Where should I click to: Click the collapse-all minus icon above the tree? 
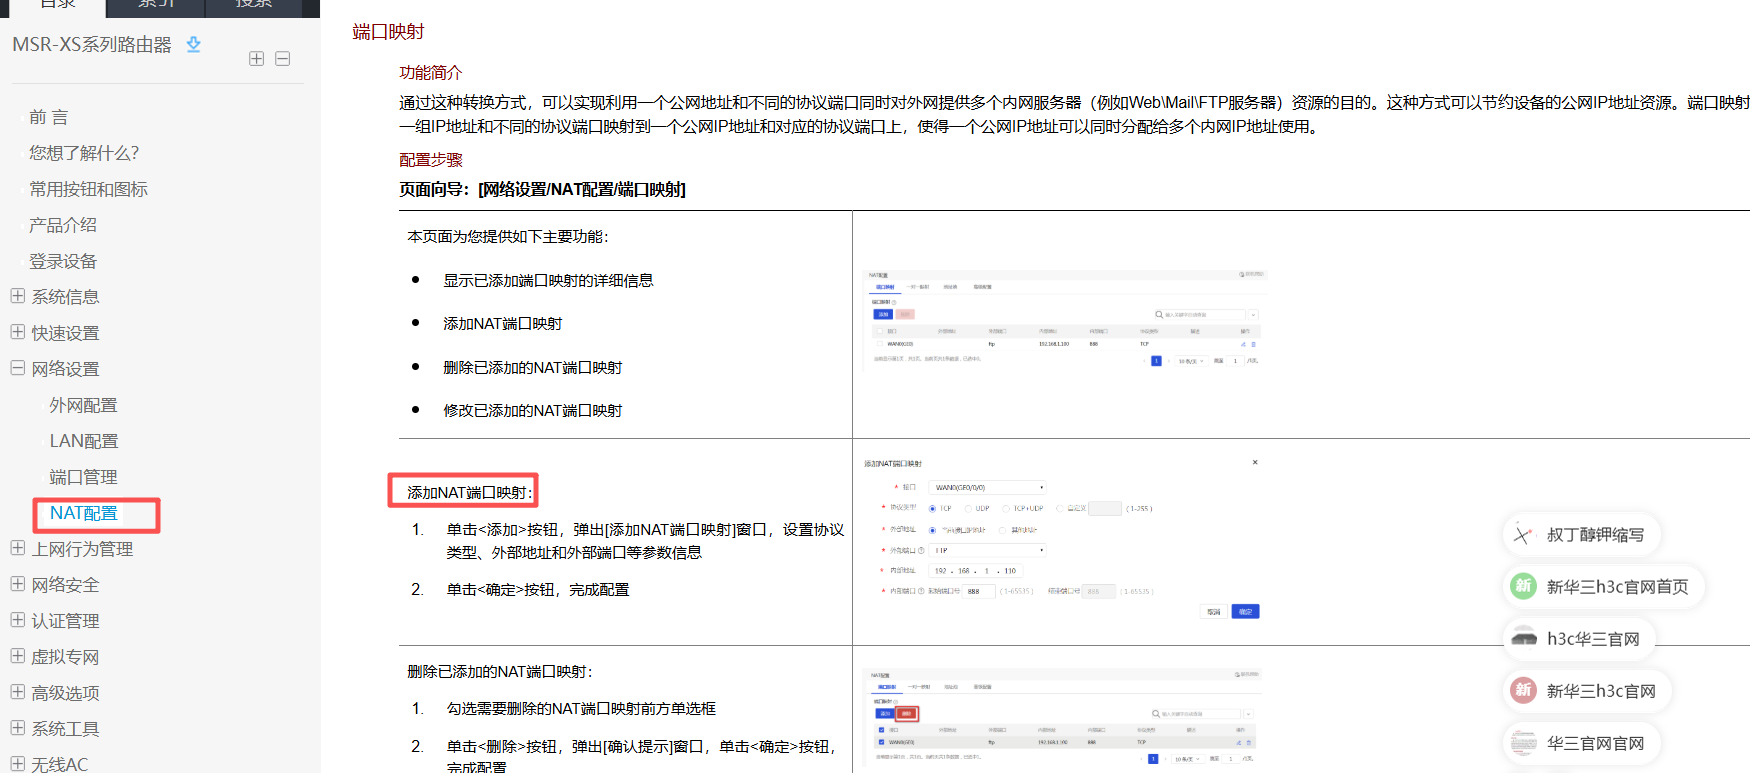[x=283, y=59]
